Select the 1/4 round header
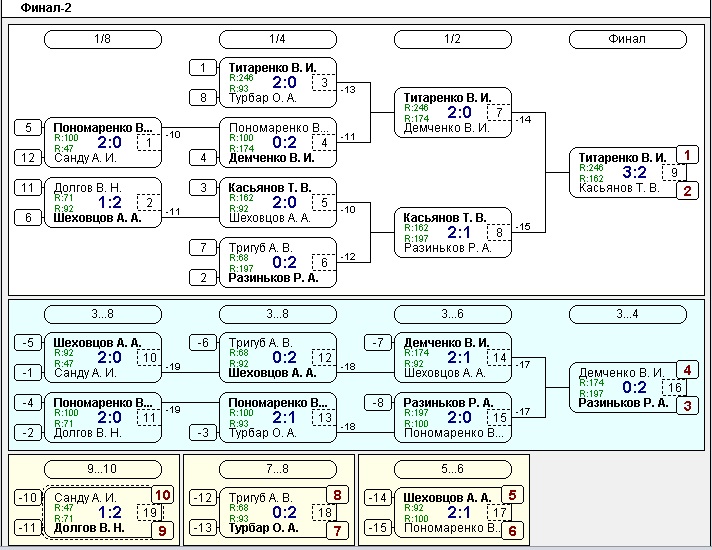712x550 pixels. (277, 39)
